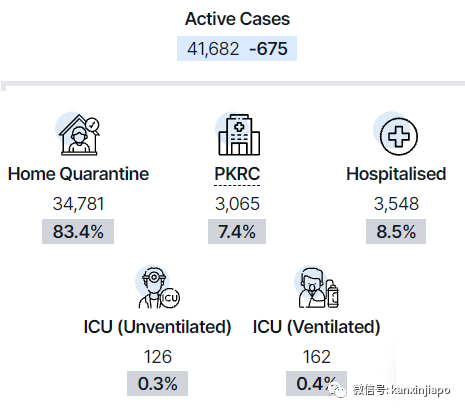Click the Home Quarantine house icon
This screenshot has height=411, width=465.
[78, 134]
